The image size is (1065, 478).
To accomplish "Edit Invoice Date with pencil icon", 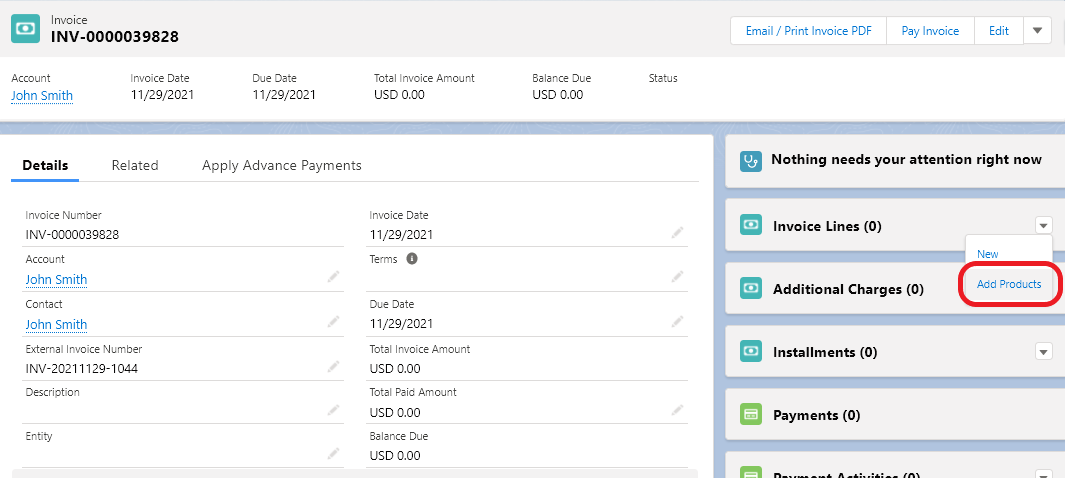I will [678, 232].
